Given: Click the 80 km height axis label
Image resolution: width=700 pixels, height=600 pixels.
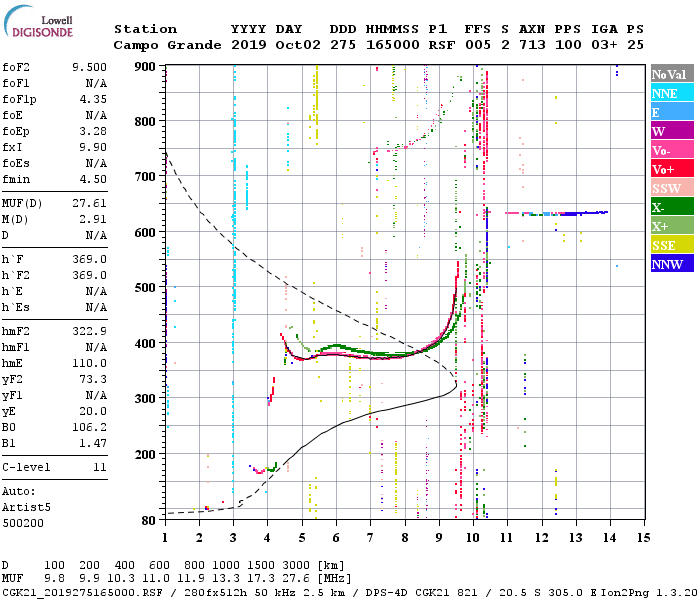Looking at the screenshot, I should pyautogui.click(x=149, y=520).
